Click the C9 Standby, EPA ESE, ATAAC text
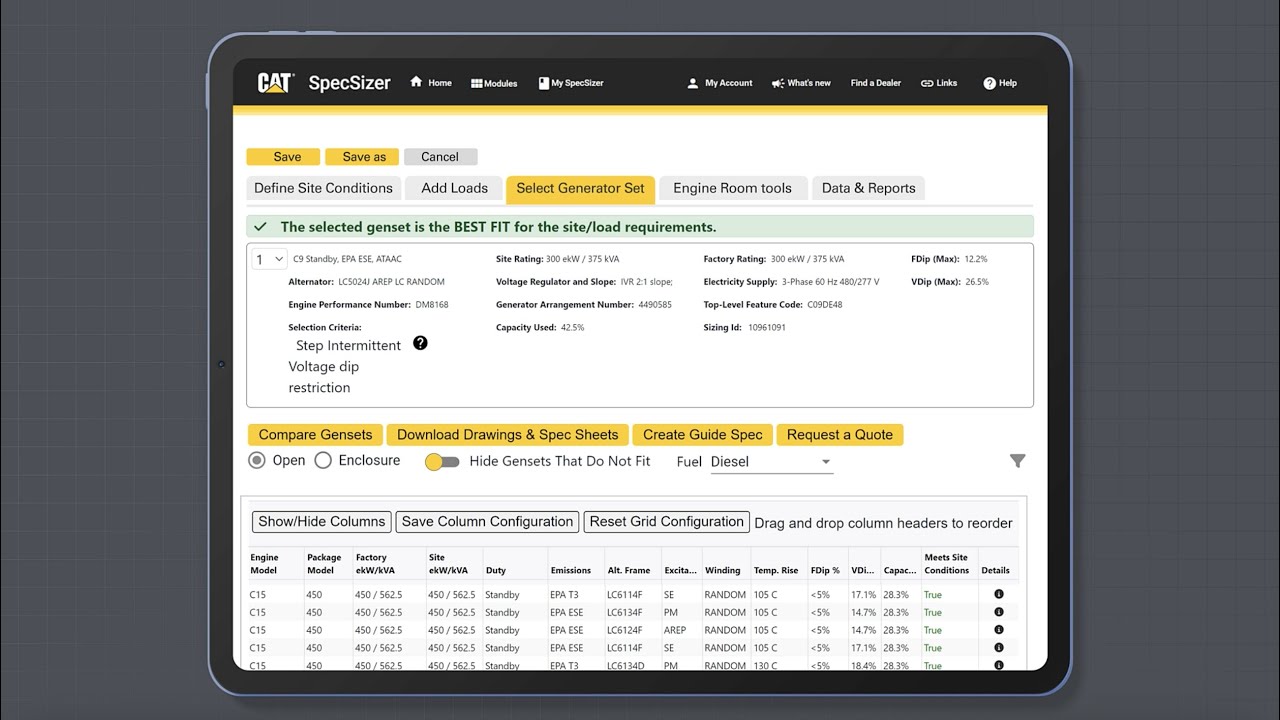1280x720 pixels. (347, 259)
